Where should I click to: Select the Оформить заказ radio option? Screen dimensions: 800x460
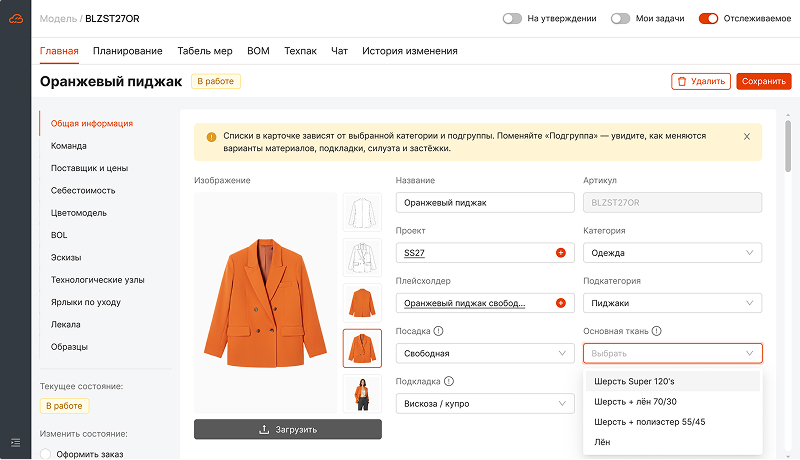pos(45,454)
